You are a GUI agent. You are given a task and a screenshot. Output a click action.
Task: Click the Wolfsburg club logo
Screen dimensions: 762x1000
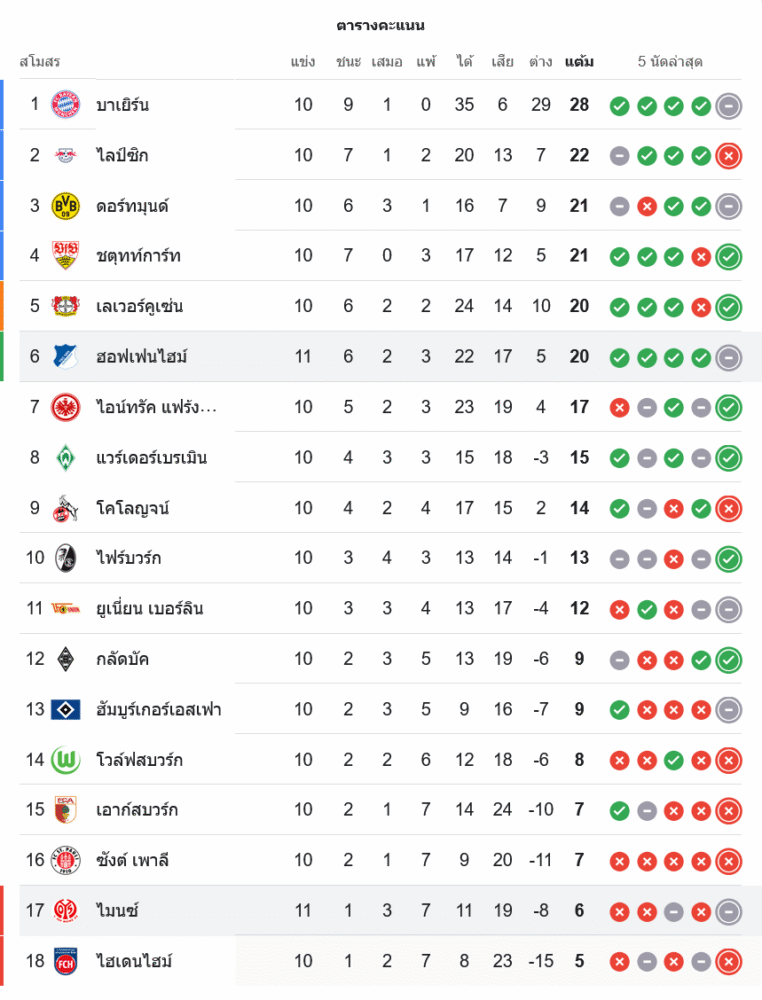point(66,760)
